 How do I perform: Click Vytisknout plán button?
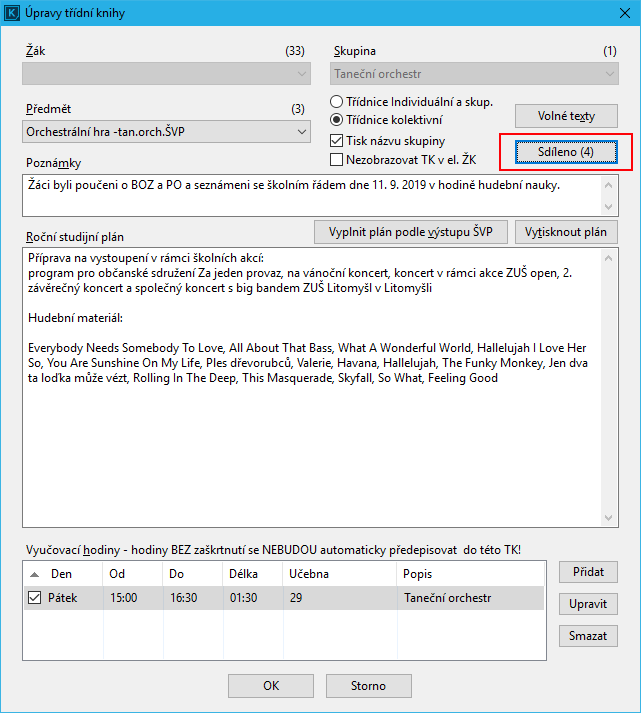[567, 232]
